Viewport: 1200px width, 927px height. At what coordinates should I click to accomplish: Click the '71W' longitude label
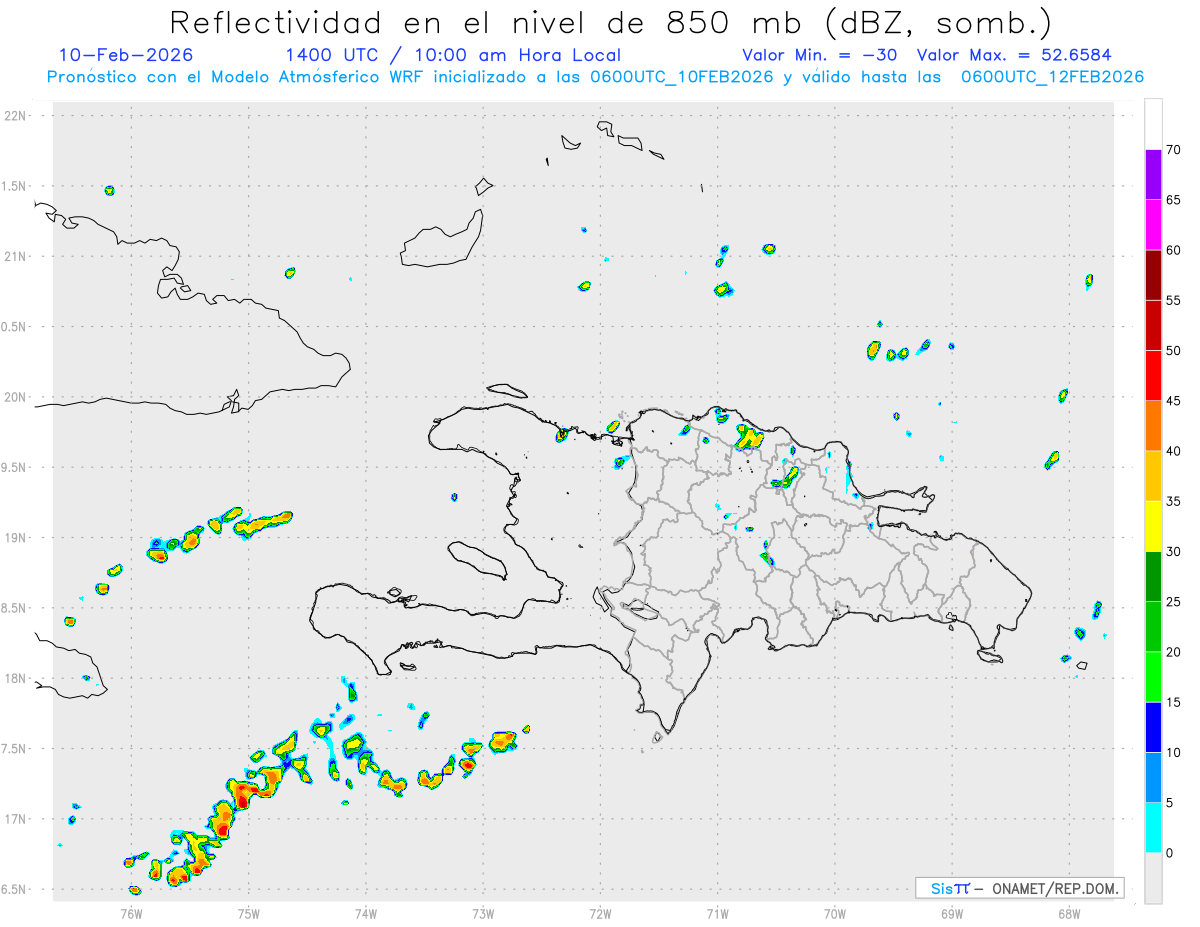[x=717, y=913]
